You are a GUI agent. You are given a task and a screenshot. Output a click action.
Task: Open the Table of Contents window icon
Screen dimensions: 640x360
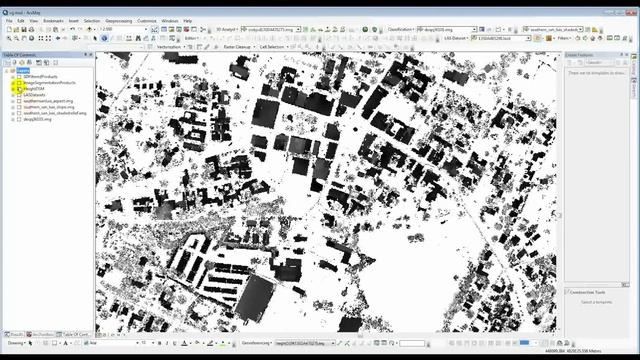click(x=164, y=29)
